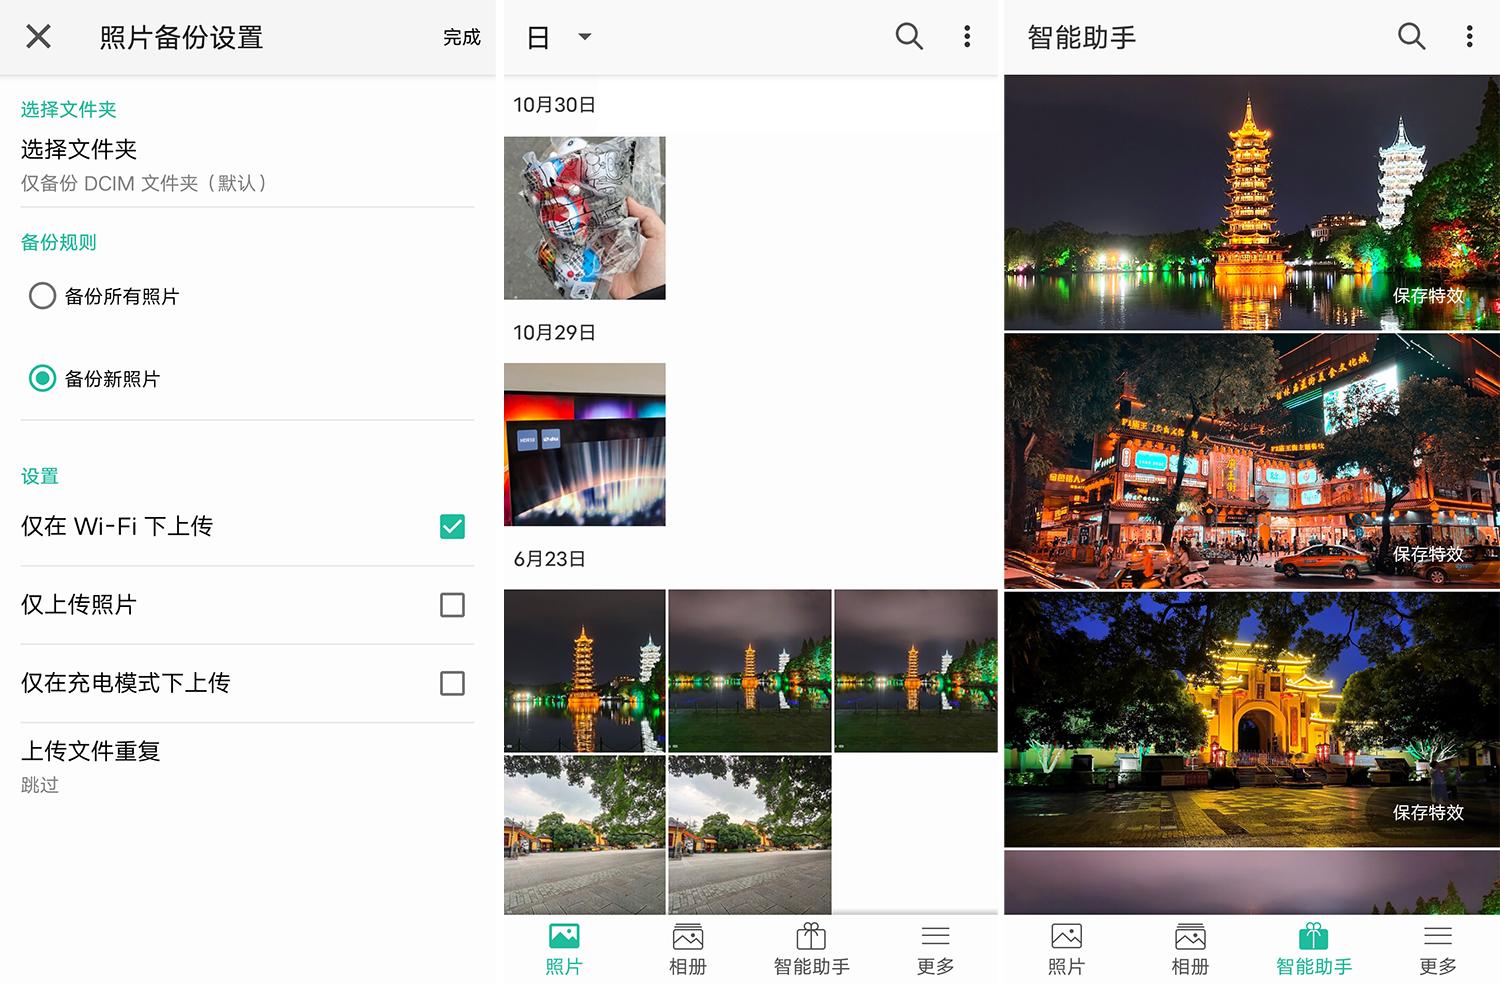Viewport: 1500px width, 990px height.
Task: Open the 相册 tab via its album icon
Action: [687, 936]
